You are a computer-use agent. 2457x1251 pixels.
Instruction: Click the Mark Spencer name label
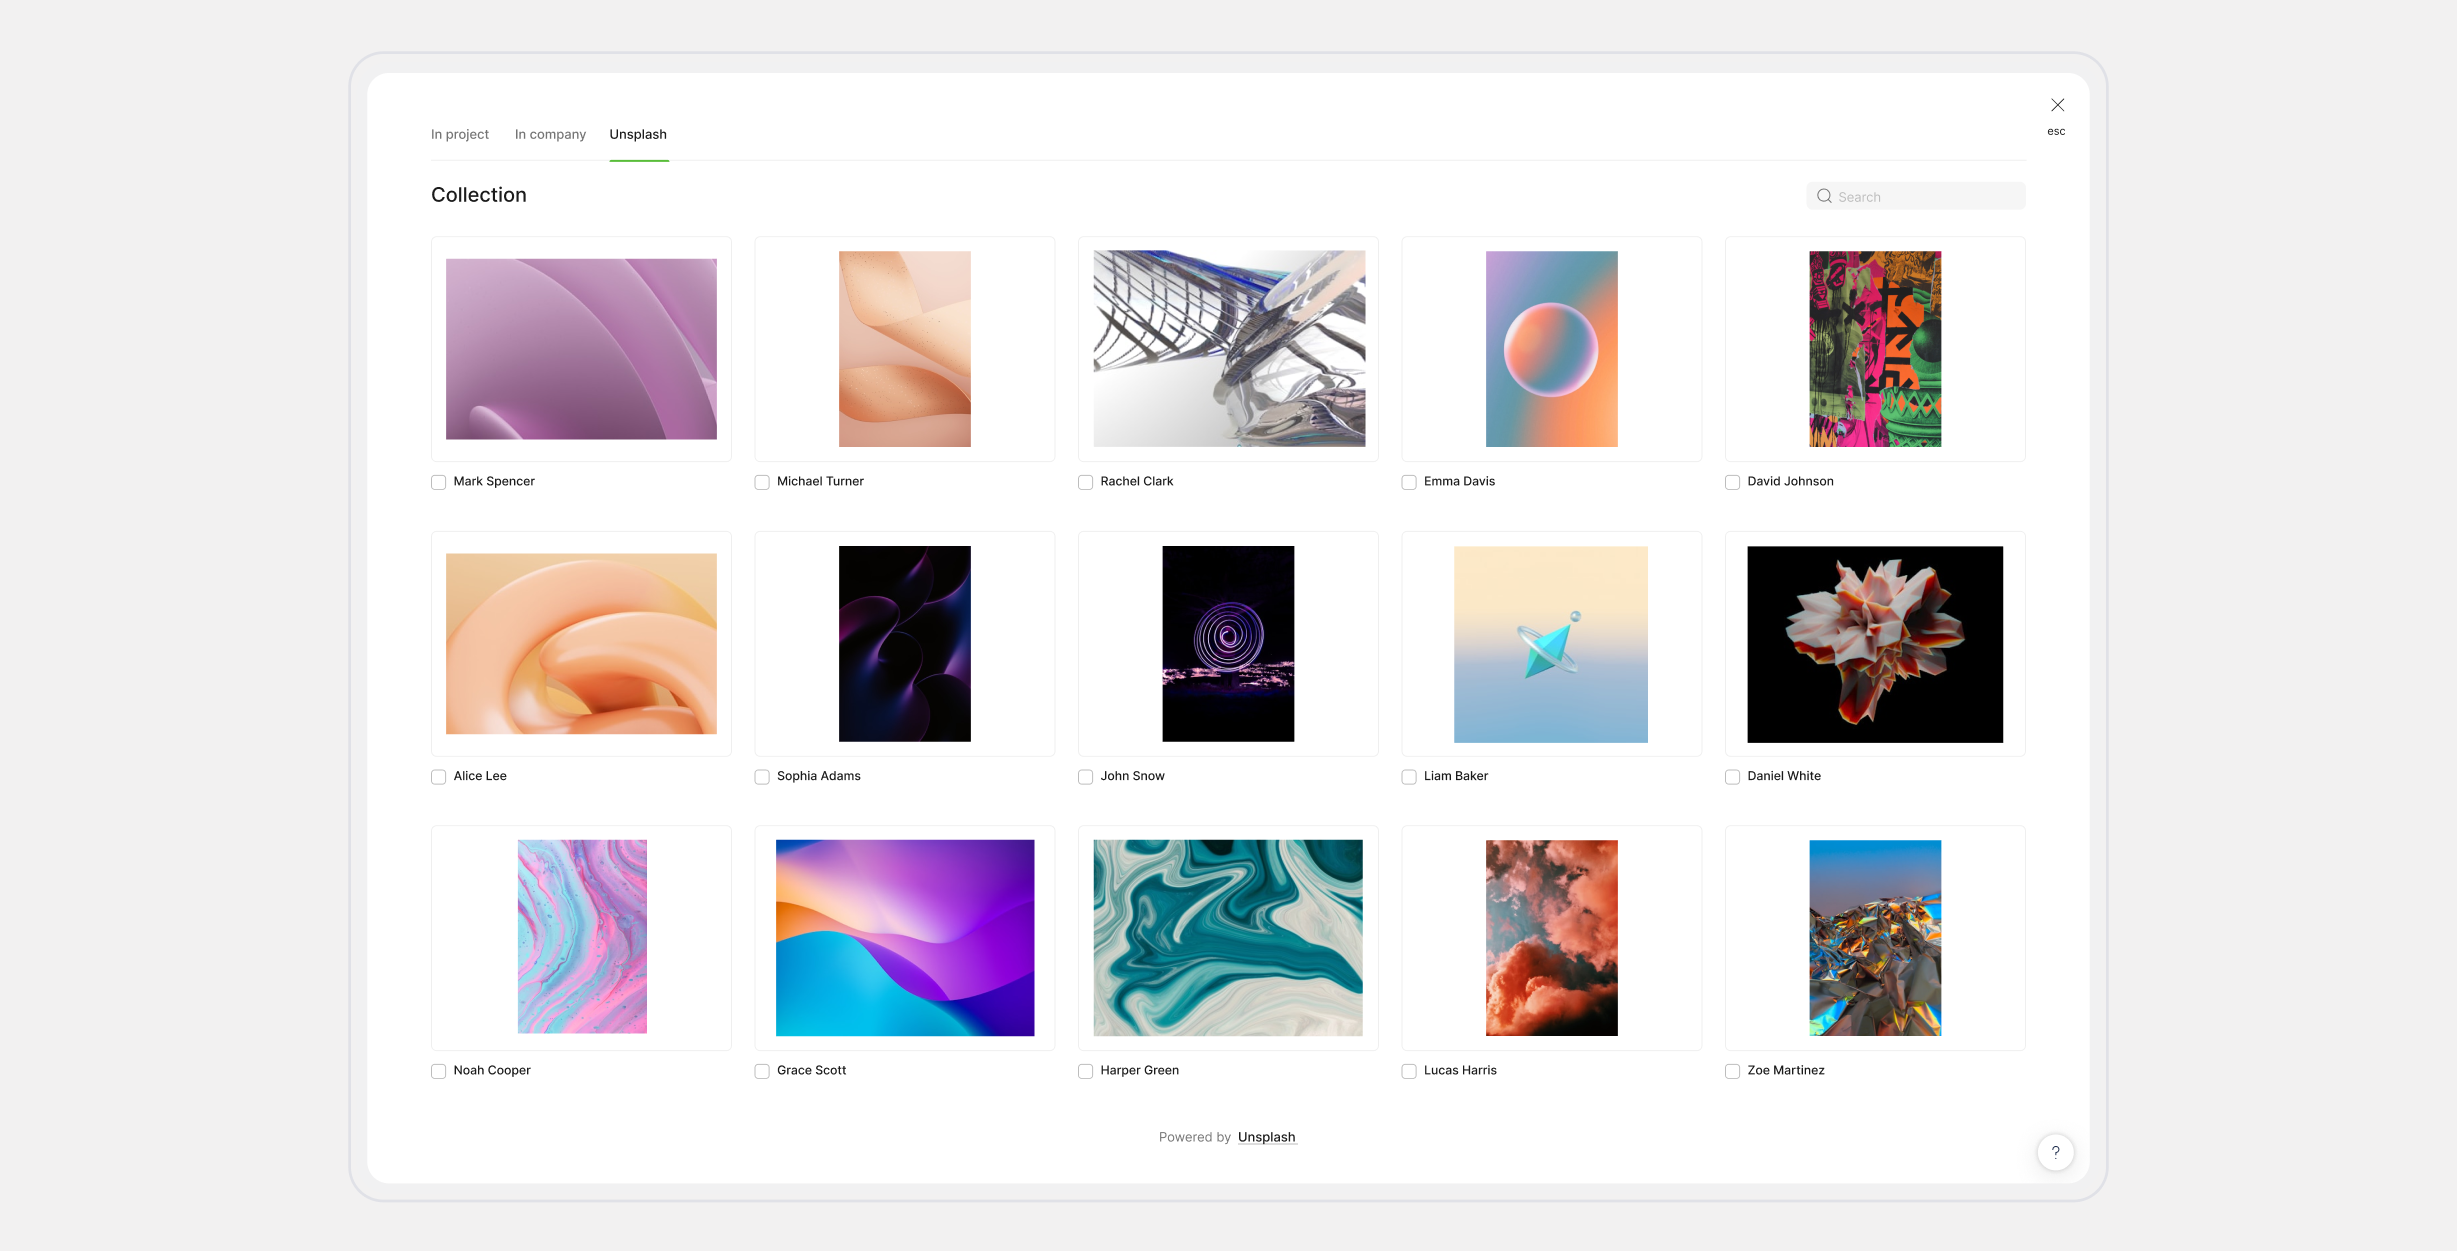click(494, 481)
